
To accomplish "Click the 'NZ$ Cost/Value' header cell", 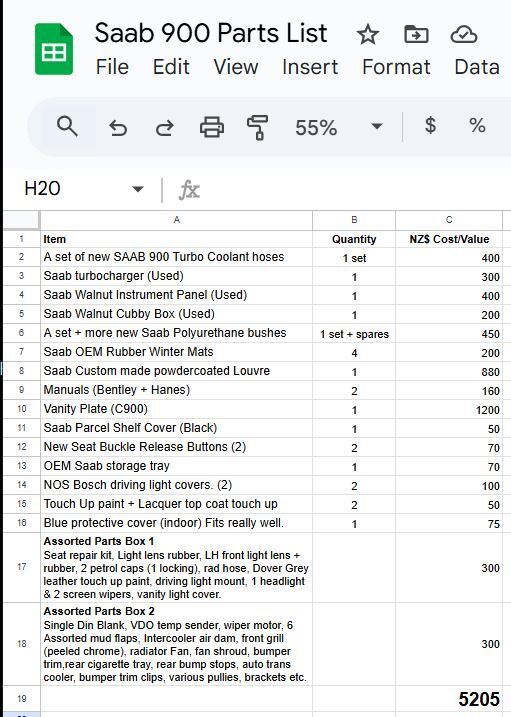I will [449, 239].
